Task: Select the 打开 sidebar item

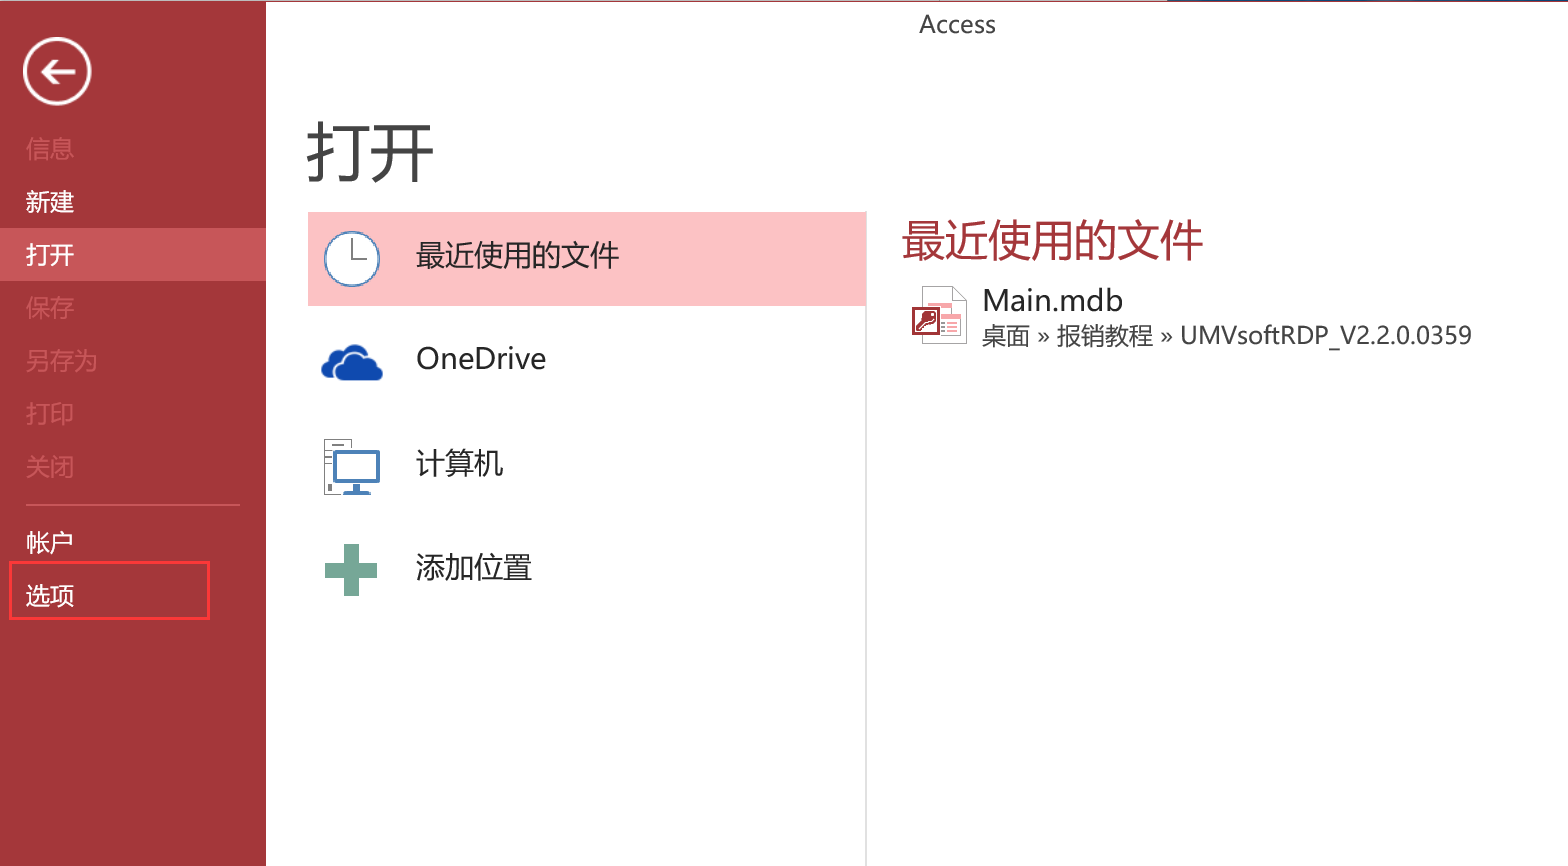Action: pyautogui.click(x=133, y=255)
